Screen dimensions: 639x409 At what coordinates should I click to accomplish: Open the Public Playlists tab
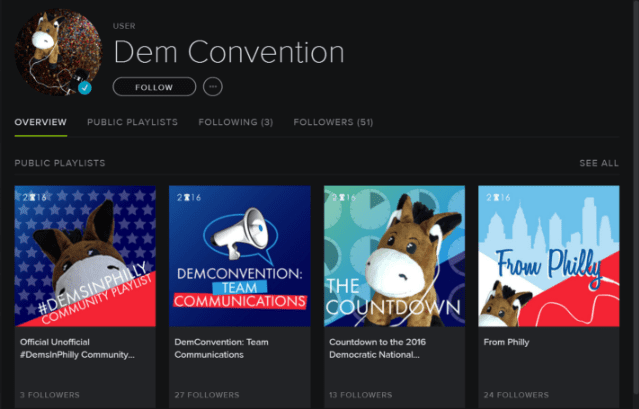pyautogui.click(x=132, y=122)
